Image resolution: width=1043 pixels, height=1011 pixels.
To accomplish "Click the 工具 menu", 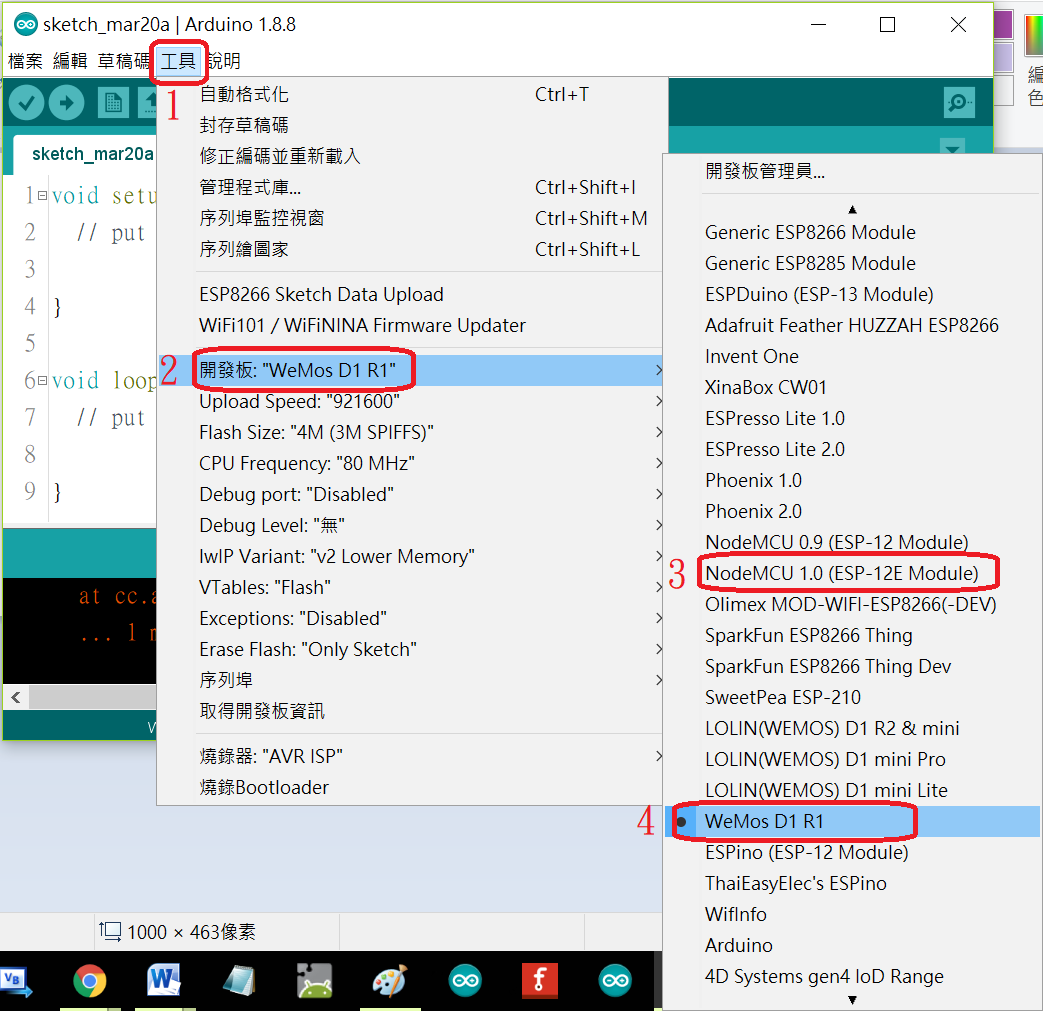I will [x=178, y=61].
